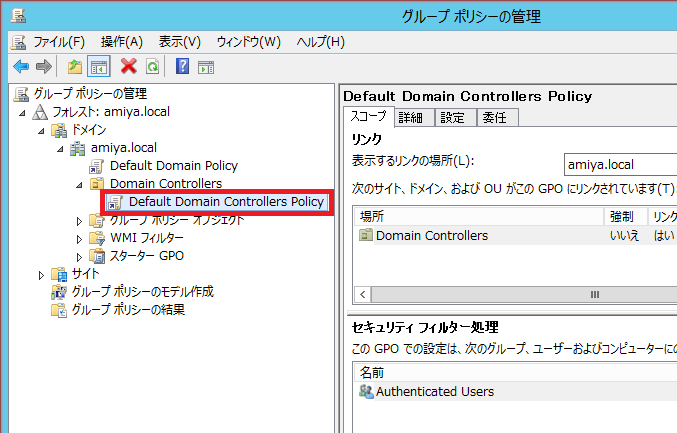The height and width of the screenshot is (433, 677).
Task: Sort security filter by 名前 column header
Action: click(516, 372)
